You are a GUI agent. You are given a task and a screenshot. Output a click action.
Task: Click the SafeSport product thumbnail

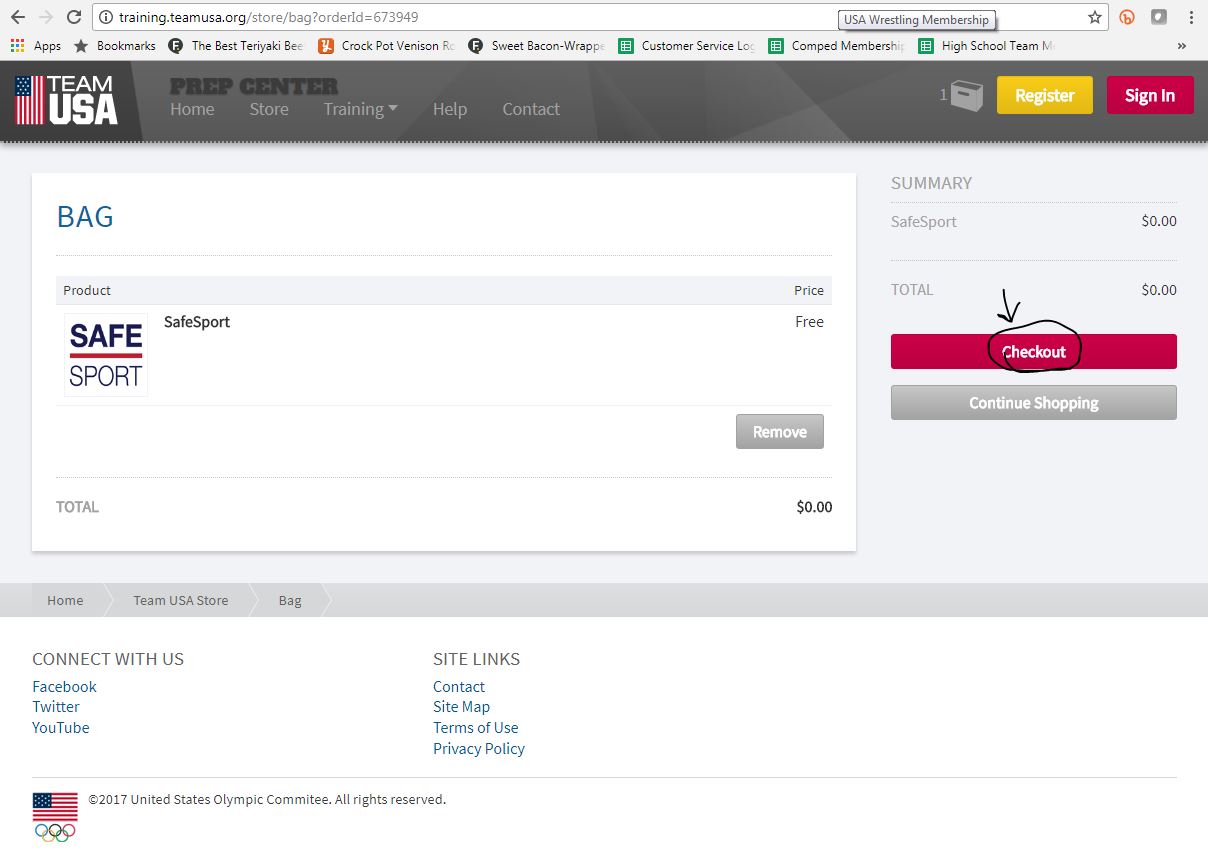[106, 355]
